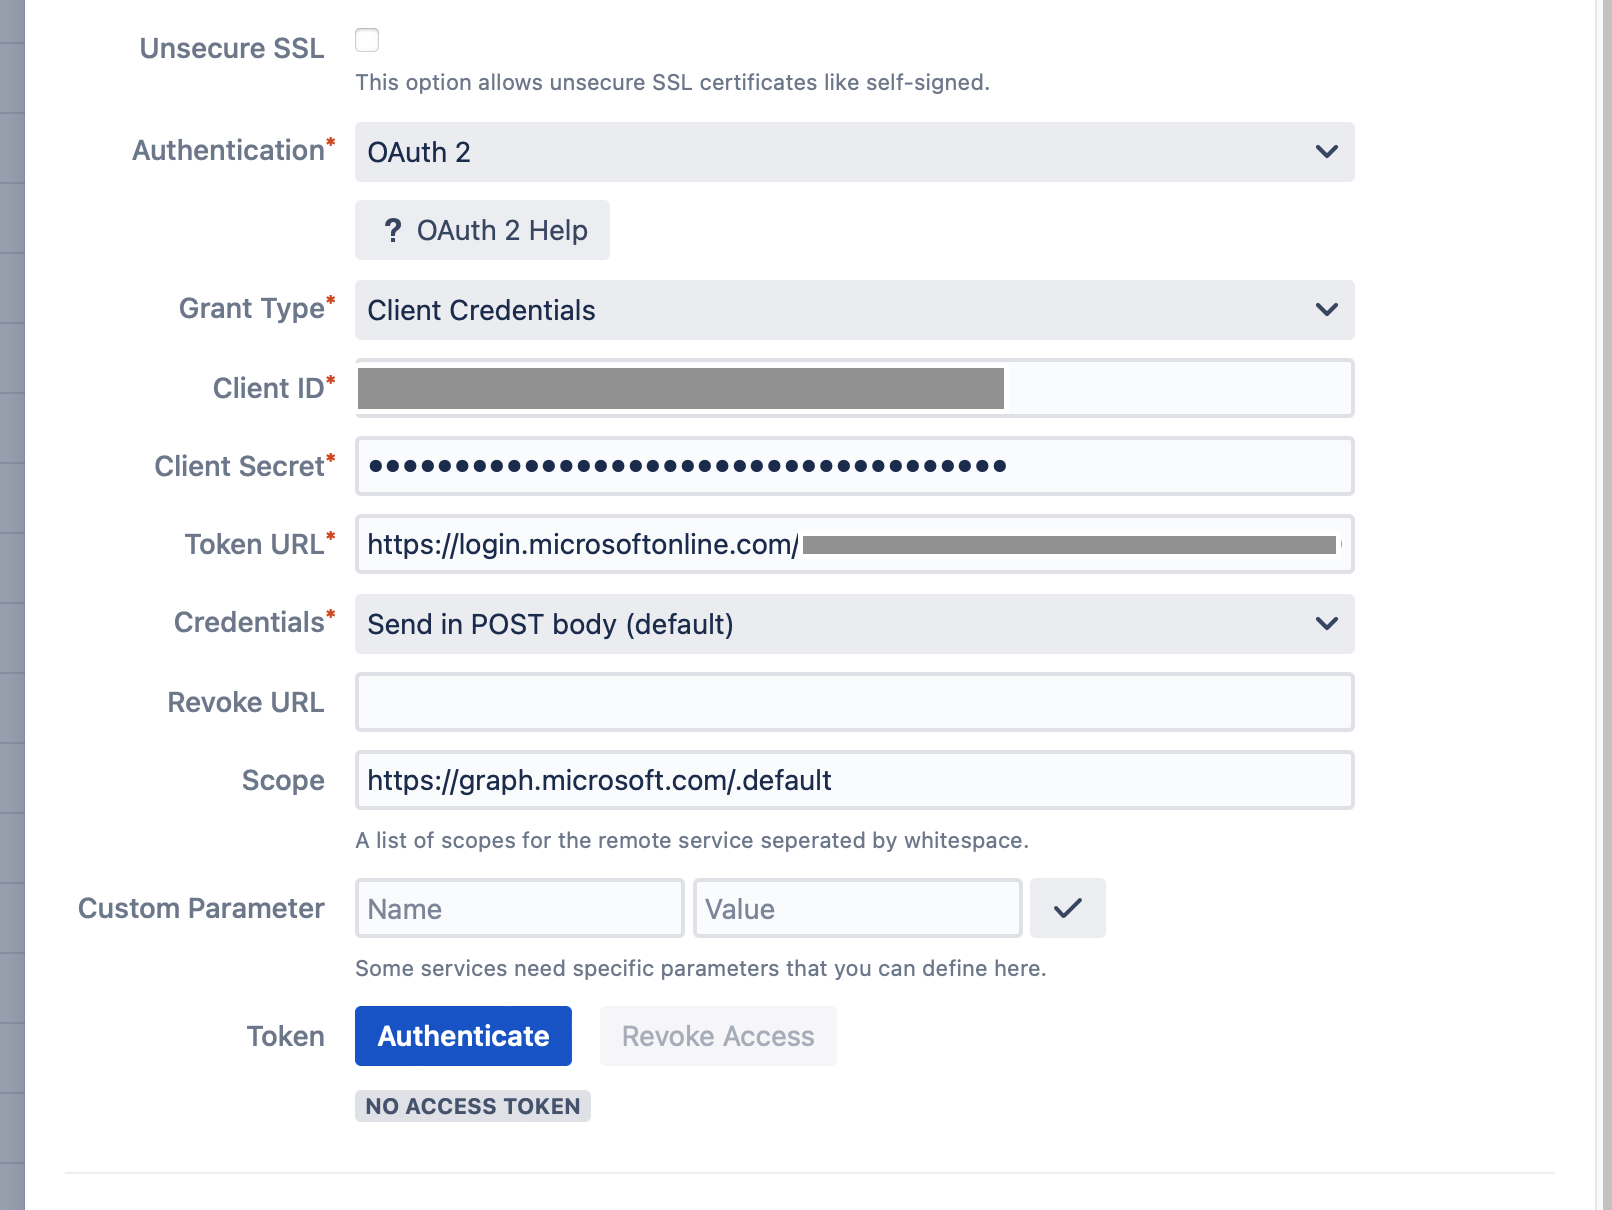Click inside the Revoke URL field
1612x1210 pixels.
[x=854, y=702]
